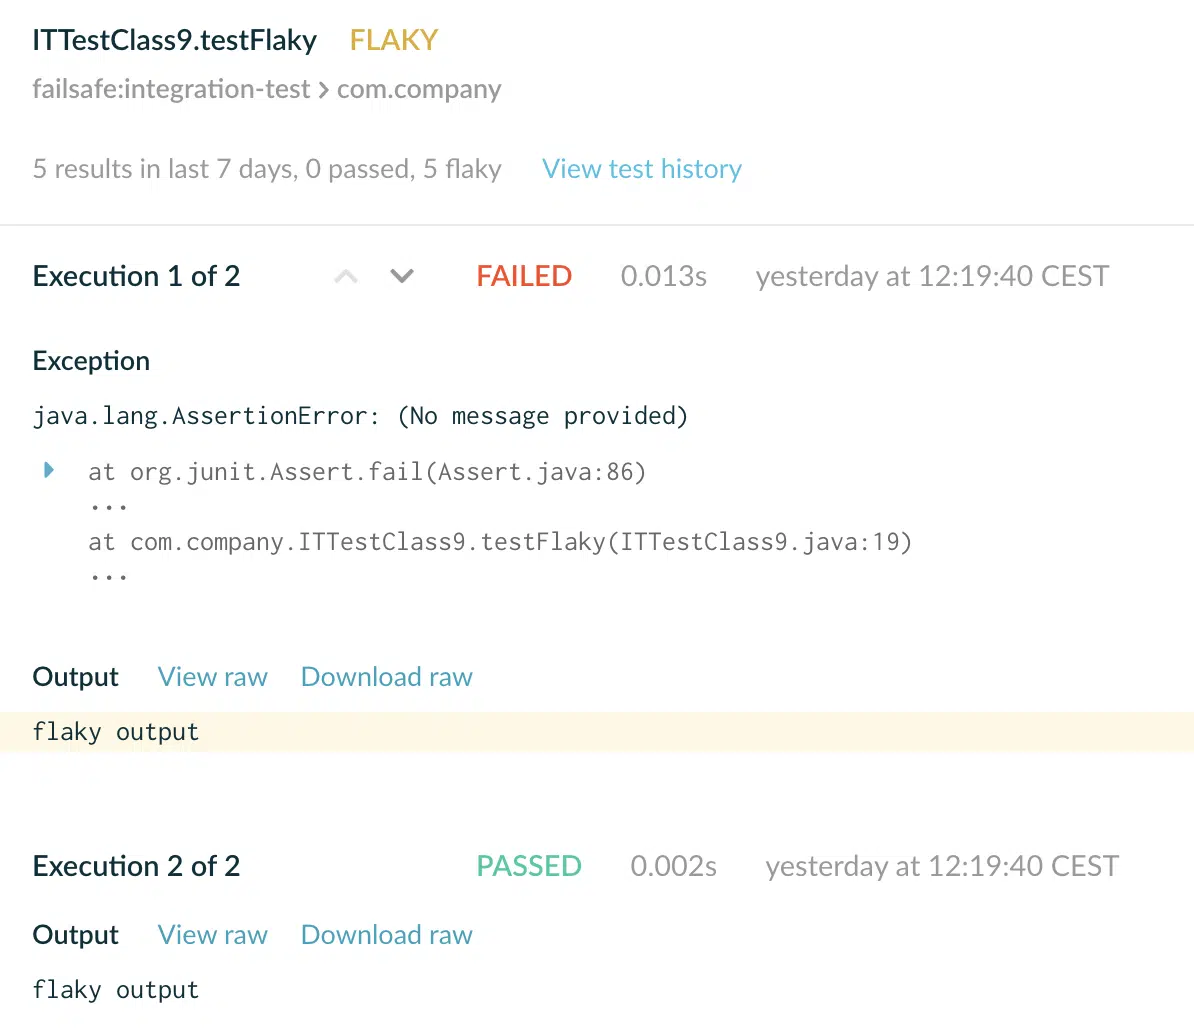Image resolution: width=1194 pixels, height=1032 pixels.
Task: Click the PASSED status of Execution 2
Action: 529,866
